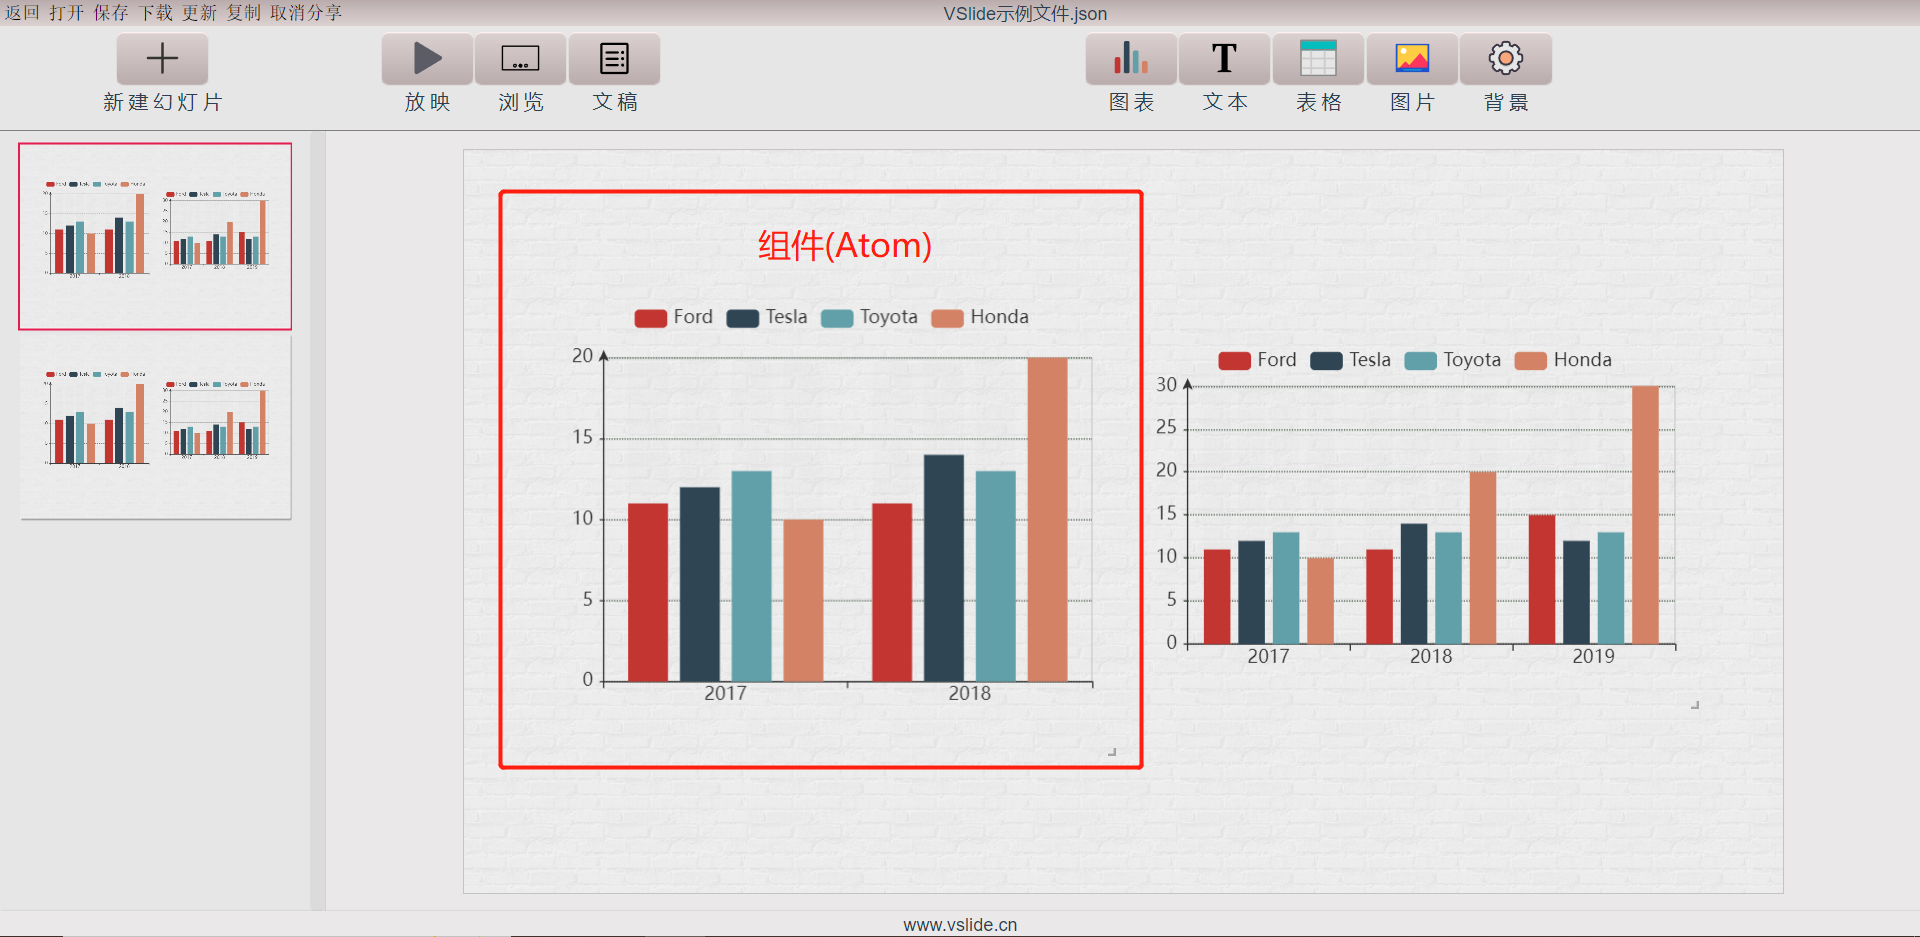This screenshot has width=1920, height=937.
Task: Select the second slide thumbnail
Action: point(155,427)
